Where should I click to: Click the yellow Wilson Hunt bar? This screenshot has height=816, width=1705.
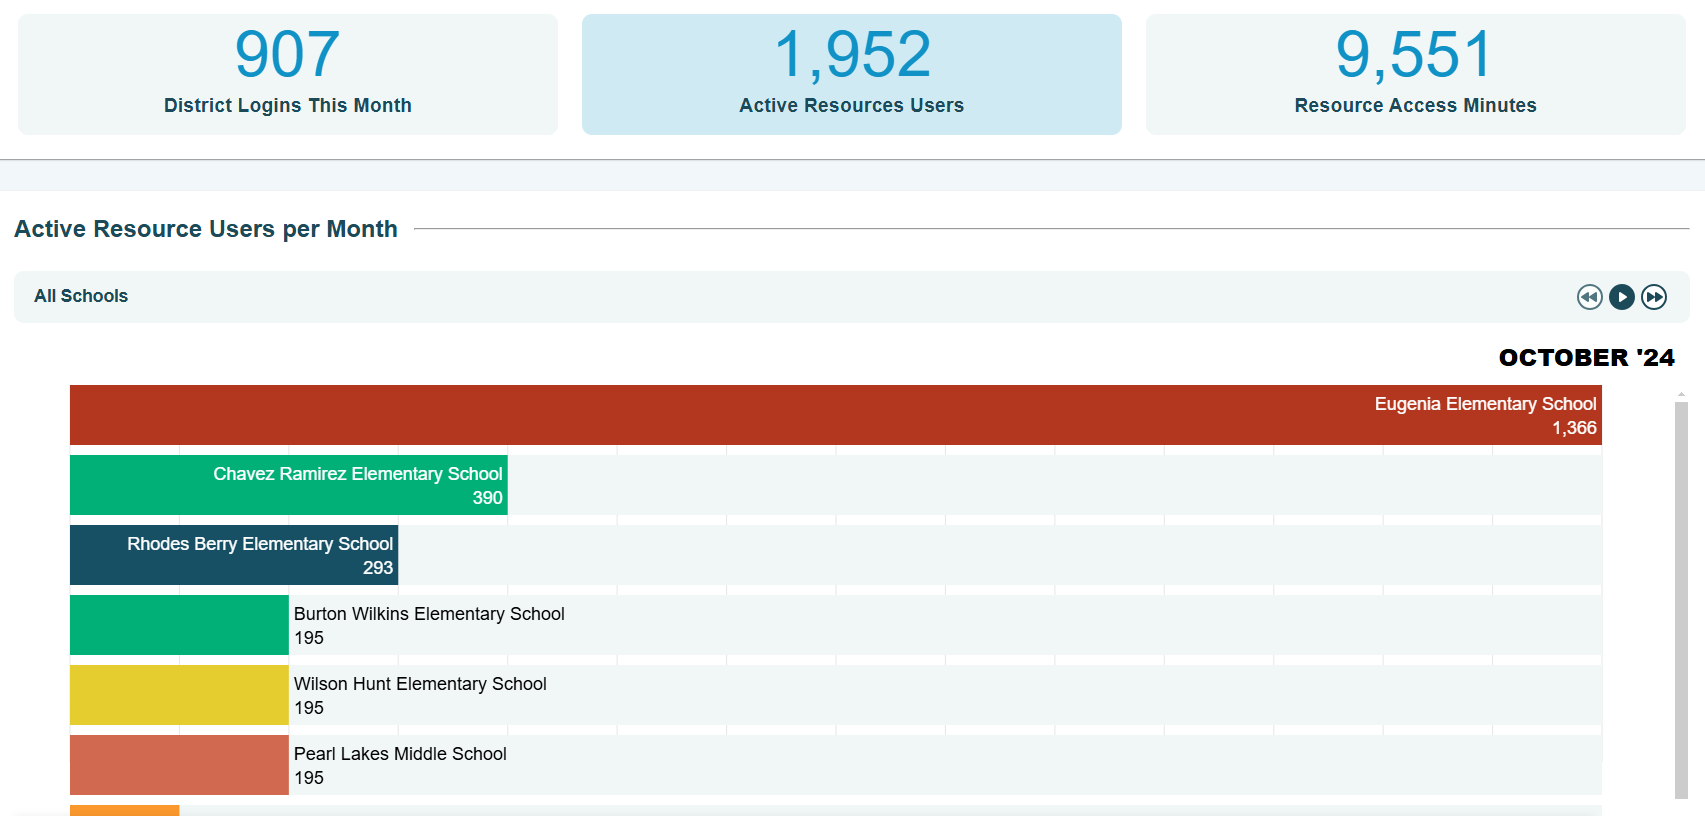pyautogui.click(x=179, y=695)
